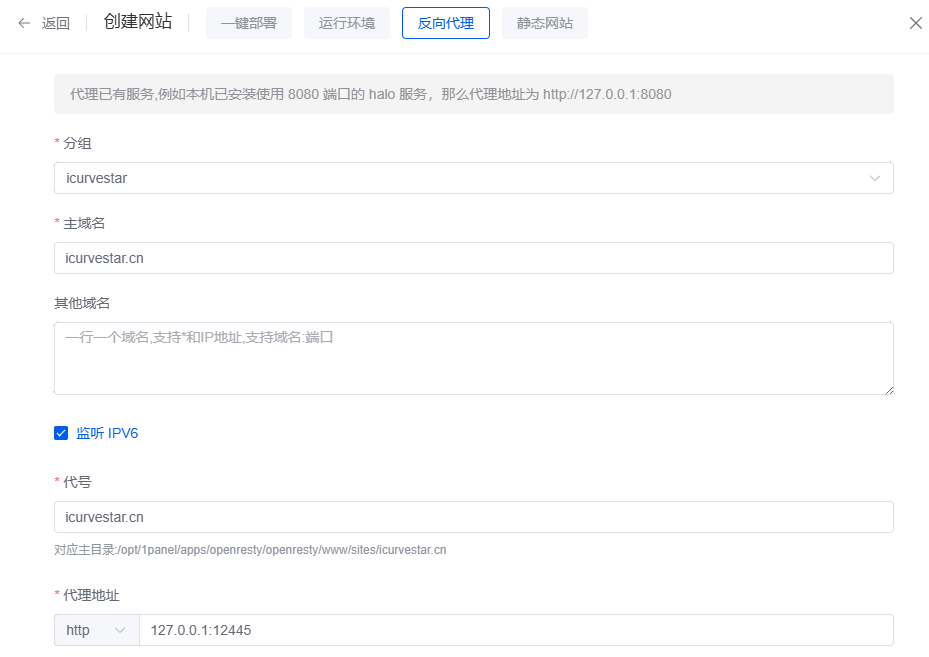Viewport: 929px width, 657px height.
Task: Click the 返回 link text
Action: (x=56, y=23)
